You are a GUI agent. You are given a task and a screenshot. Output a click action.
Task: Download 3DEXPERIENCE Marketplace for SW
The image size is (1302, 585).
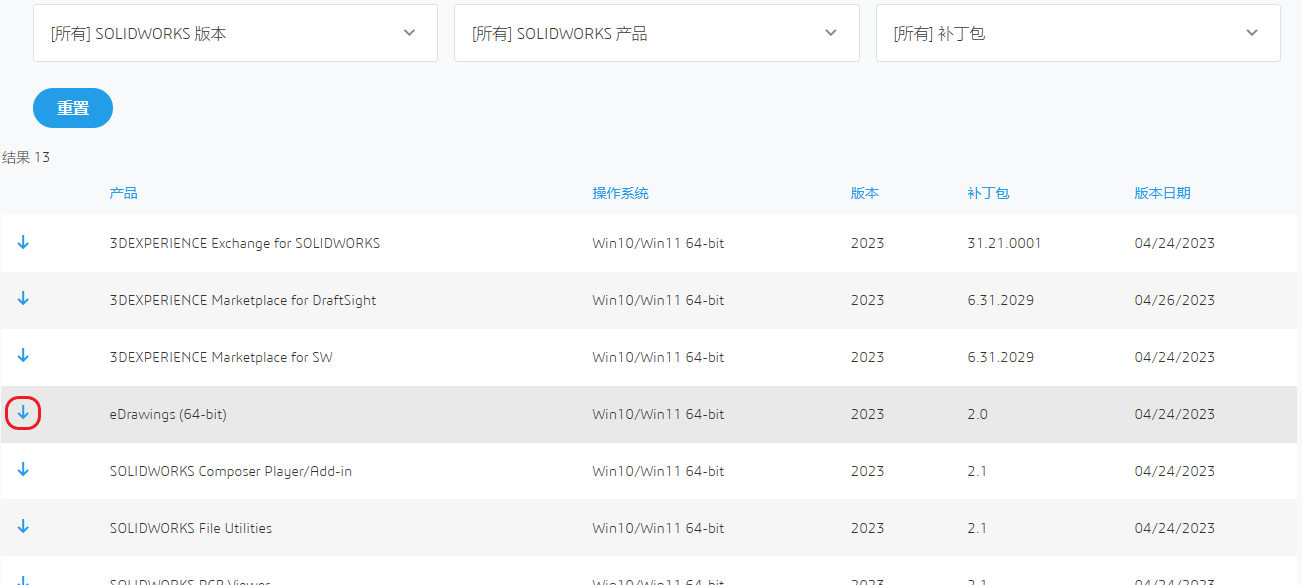[24, 357]
